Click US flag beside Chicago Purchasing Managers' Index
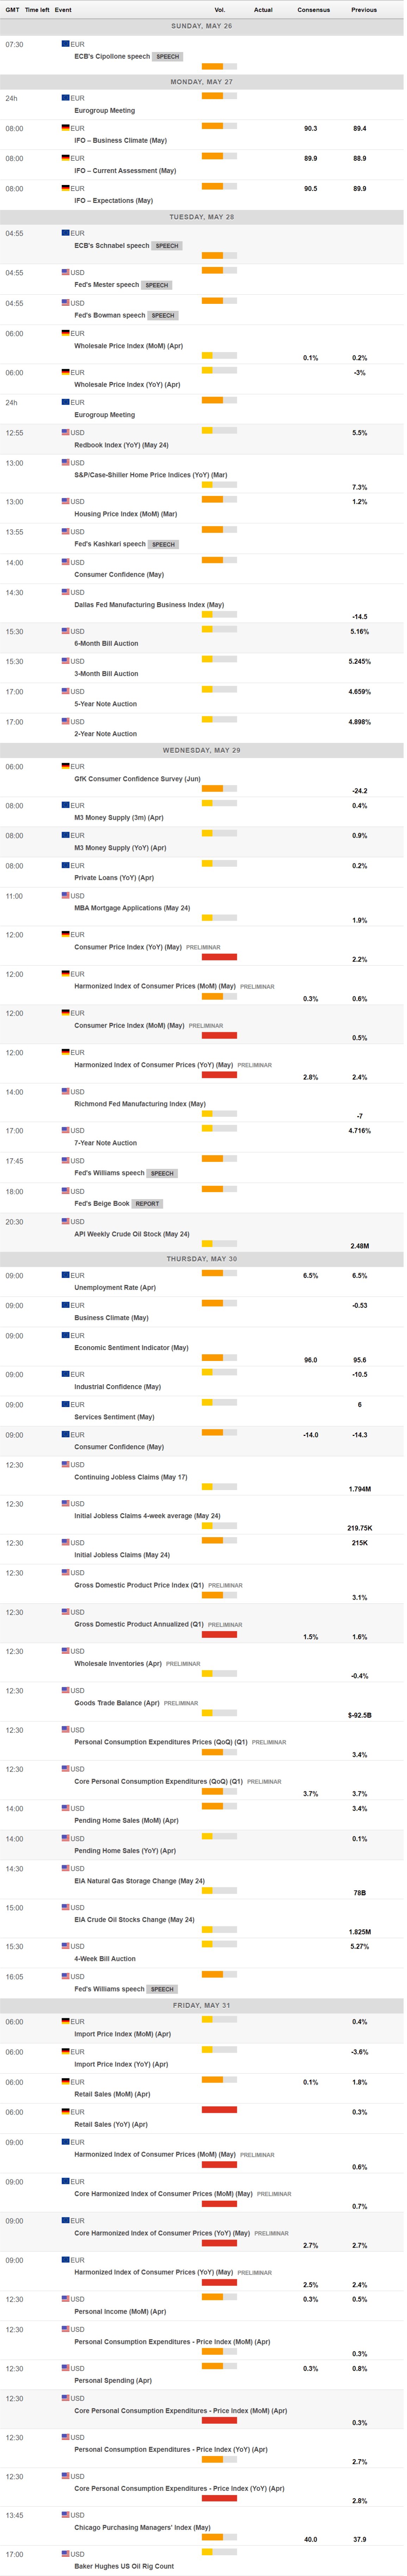The width and height of the screenshot is (407, 2576). point(66,2514)
